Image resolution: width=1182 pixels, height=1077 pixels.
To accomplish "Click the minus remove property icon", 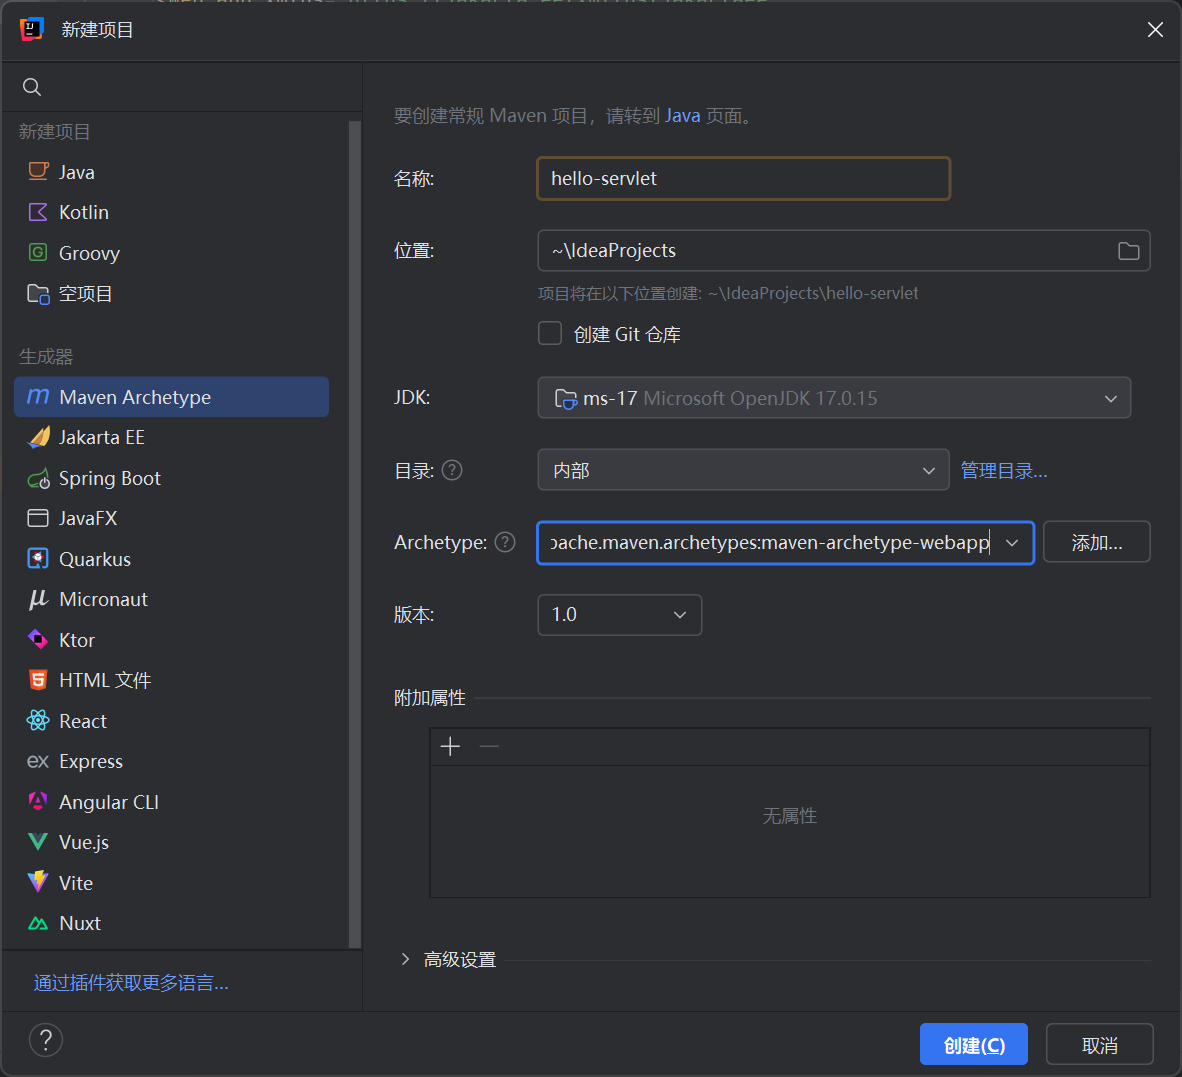I will [489, 746].
